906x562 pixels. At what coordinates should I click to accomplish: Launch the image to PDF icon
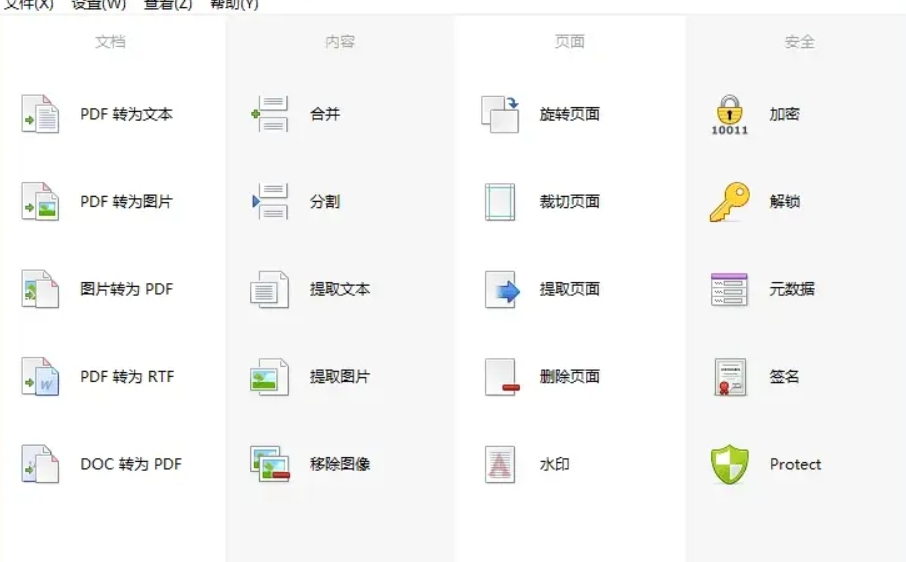tap(40, 289)
